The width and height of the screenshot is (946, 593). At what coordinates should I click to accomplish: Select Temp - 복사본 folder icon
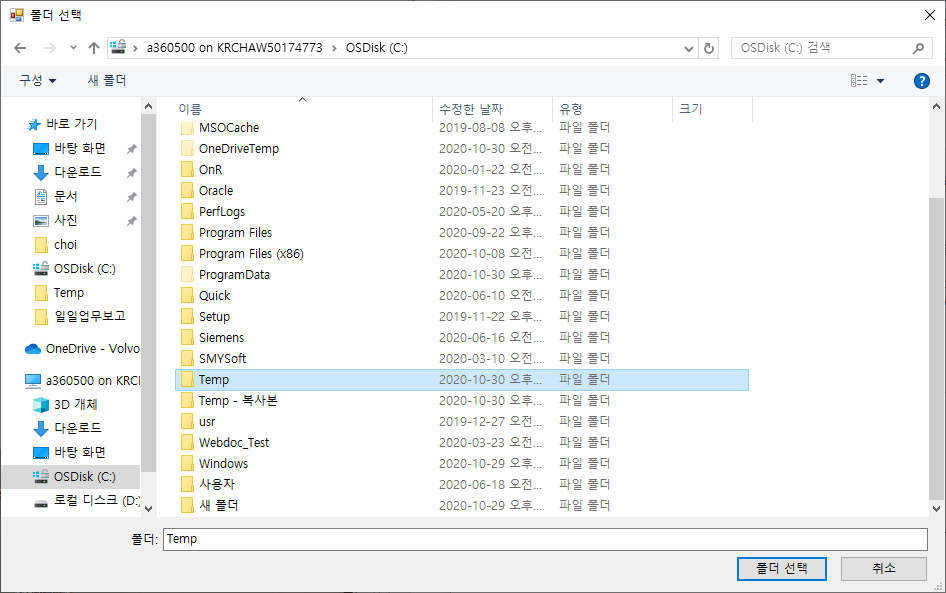click(x=188, y=401)
